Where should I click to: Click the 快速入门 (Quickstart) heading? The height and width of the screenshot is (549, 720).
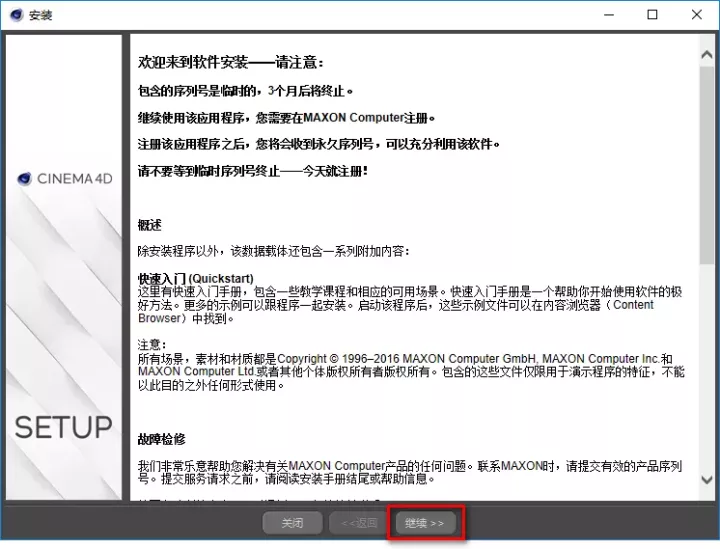point(195,277)
